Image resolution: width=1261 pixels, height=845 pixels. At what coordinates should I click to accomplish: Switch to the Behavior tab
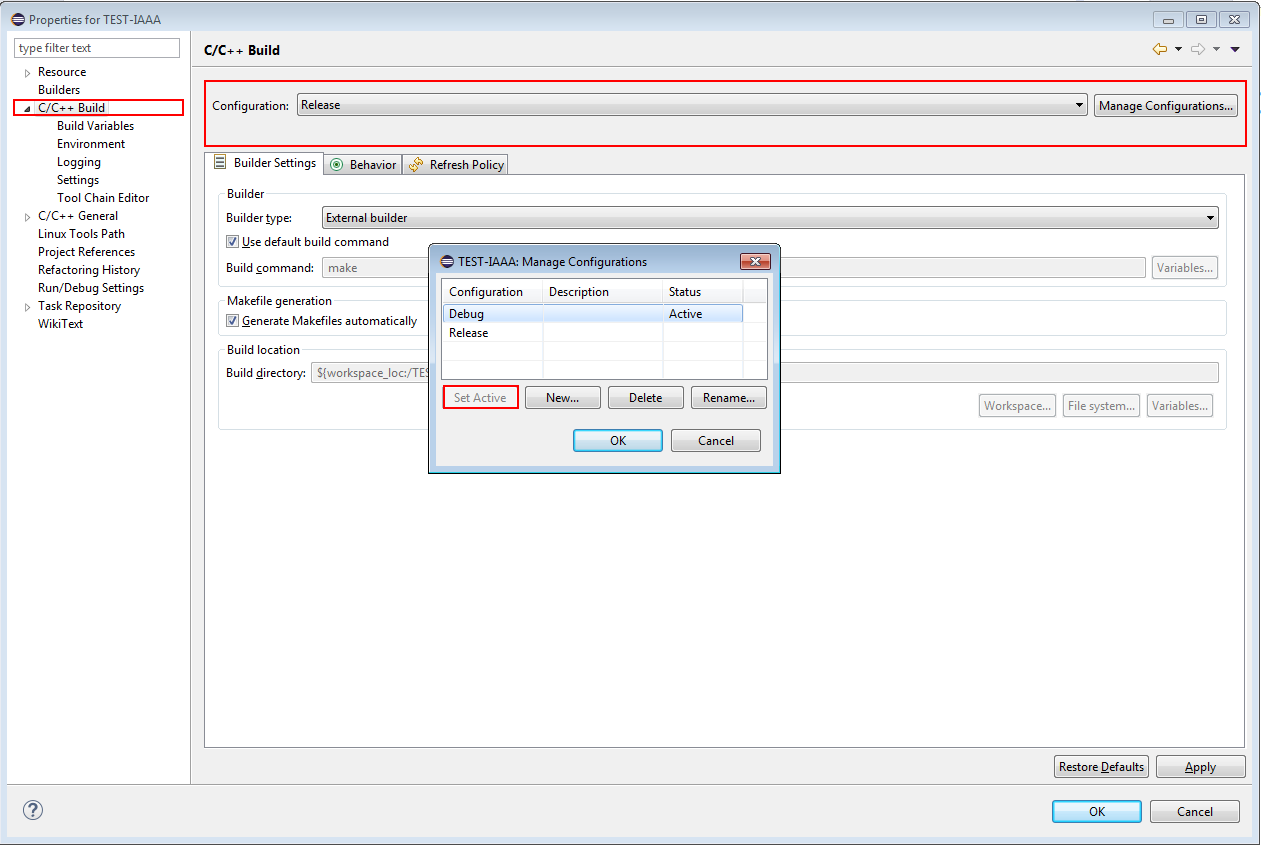364,165
